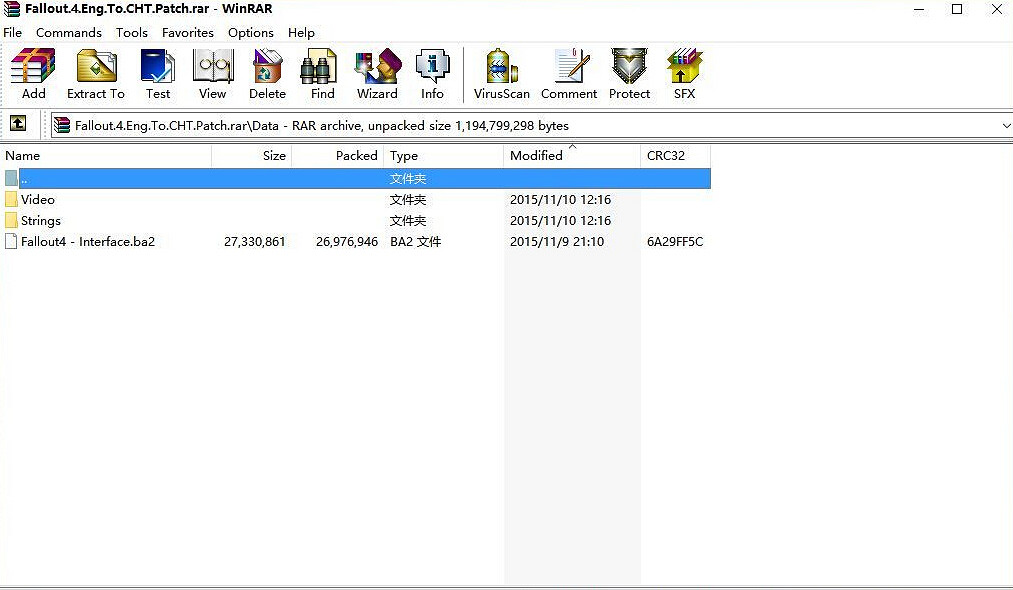The width and height of the screenshot is (1013, 590).
Task: Show archive Info
Action: tap(432, 74)
